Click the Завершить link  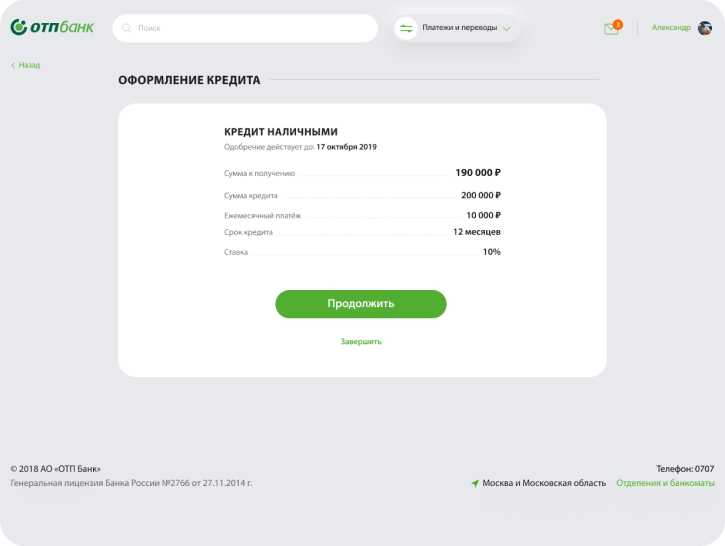pyautogui.click(x=361, y=341)
